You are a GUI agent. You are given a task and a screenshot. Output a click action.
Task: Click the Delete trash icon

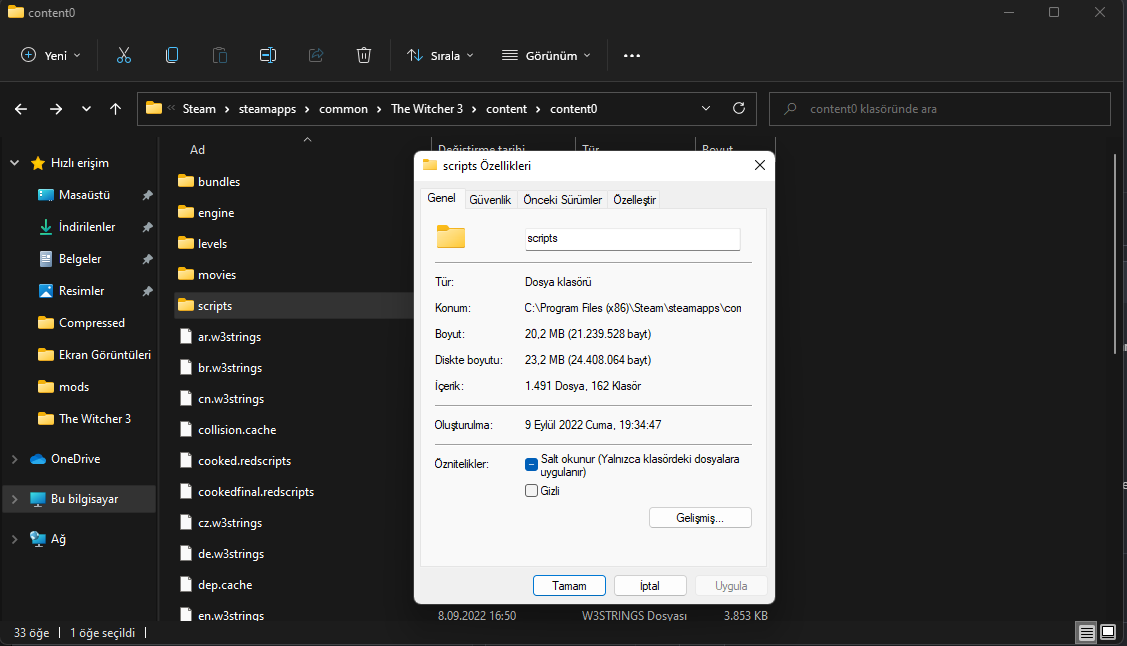pyautogui.click(x=364, y=55)
